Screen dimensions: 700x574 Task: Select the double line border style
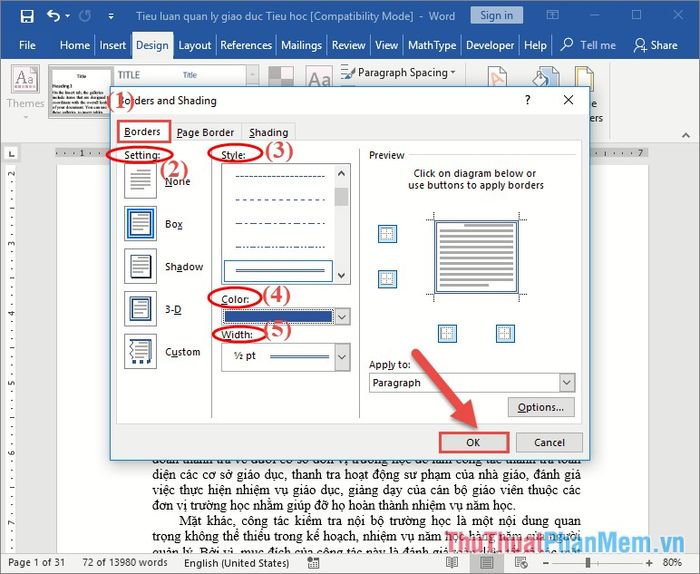pos(279,270)
